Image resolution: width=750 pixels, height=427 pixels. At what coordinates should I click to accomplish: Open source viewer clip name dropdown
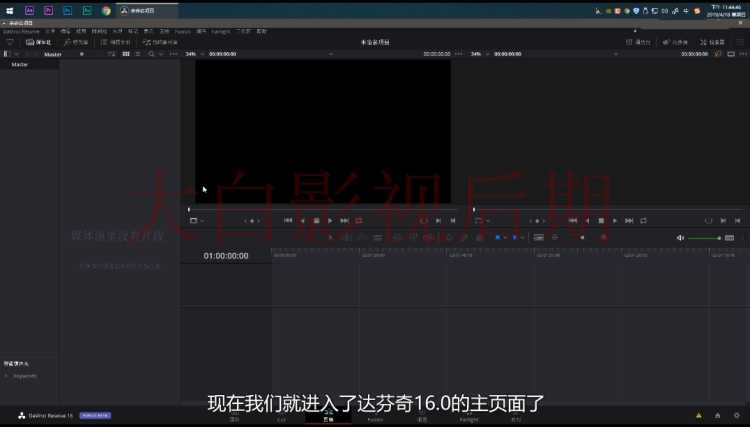(x=331, y=54)
